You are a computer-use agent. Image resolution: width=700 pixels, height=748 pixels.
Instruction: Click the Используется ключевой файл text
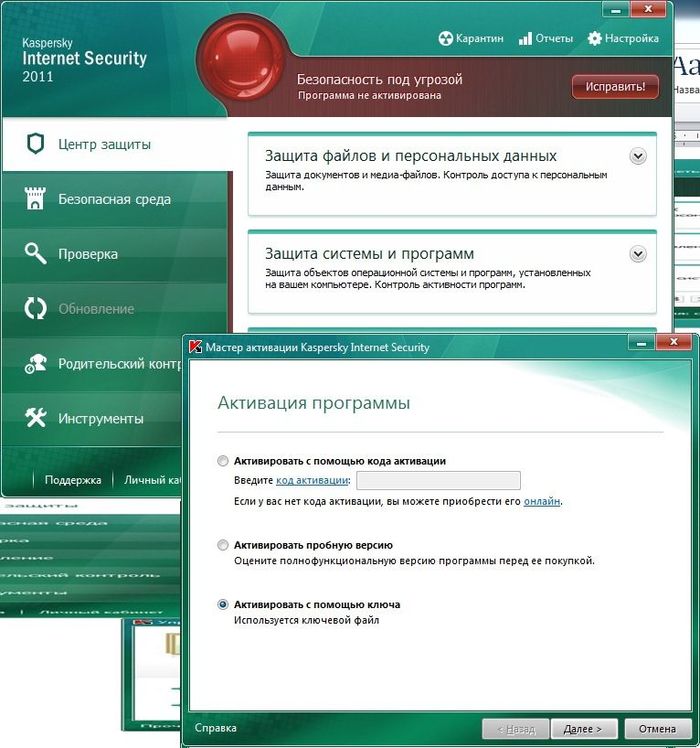click(x=306, y=621)
